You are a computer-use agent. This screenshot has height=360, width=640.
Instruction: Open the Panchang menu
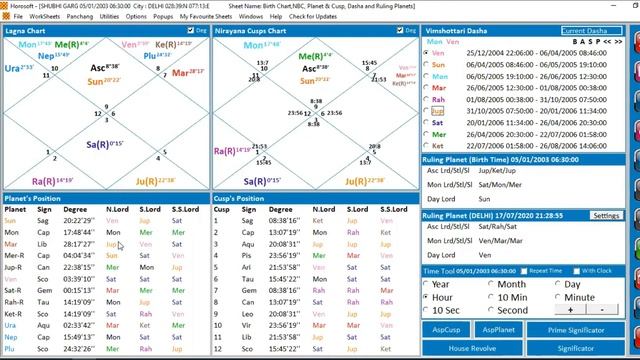tap(80, 16)
